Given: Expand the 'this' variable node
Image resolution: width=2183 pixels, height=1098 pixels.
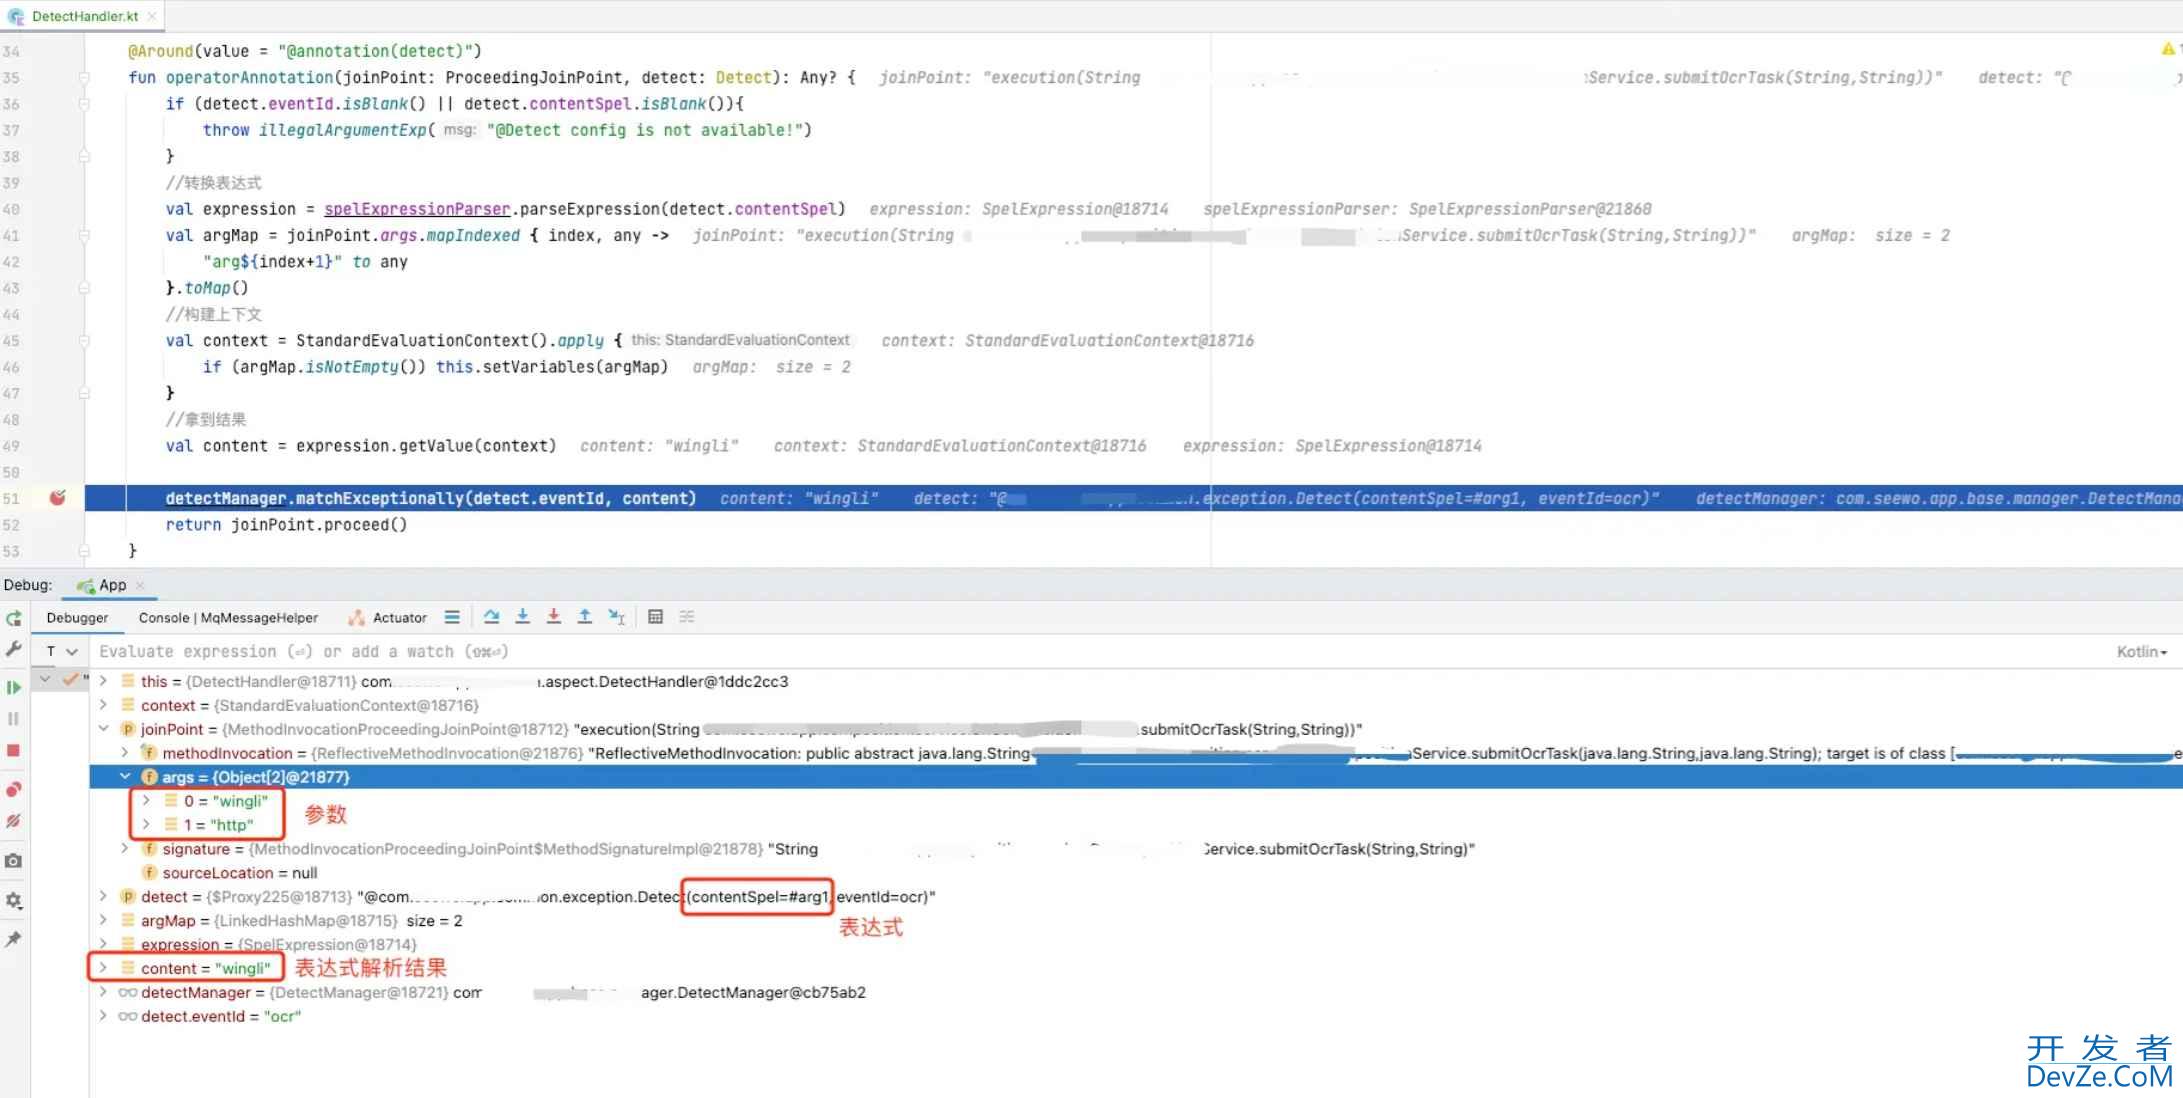Looking at the screenshot, I should click(x=103, y=681).
